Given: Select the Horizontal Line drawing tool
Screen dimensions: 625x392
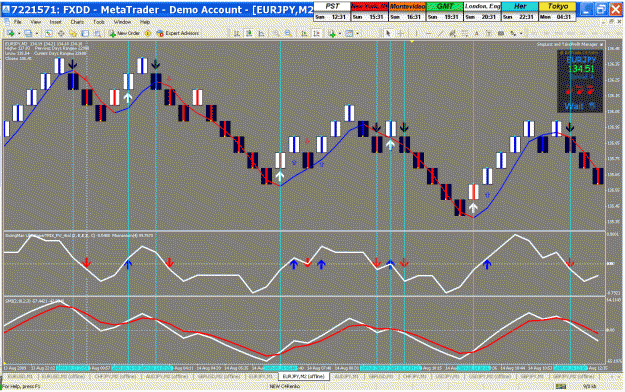Looking at the screenshot, I should (x=428, y=33).
